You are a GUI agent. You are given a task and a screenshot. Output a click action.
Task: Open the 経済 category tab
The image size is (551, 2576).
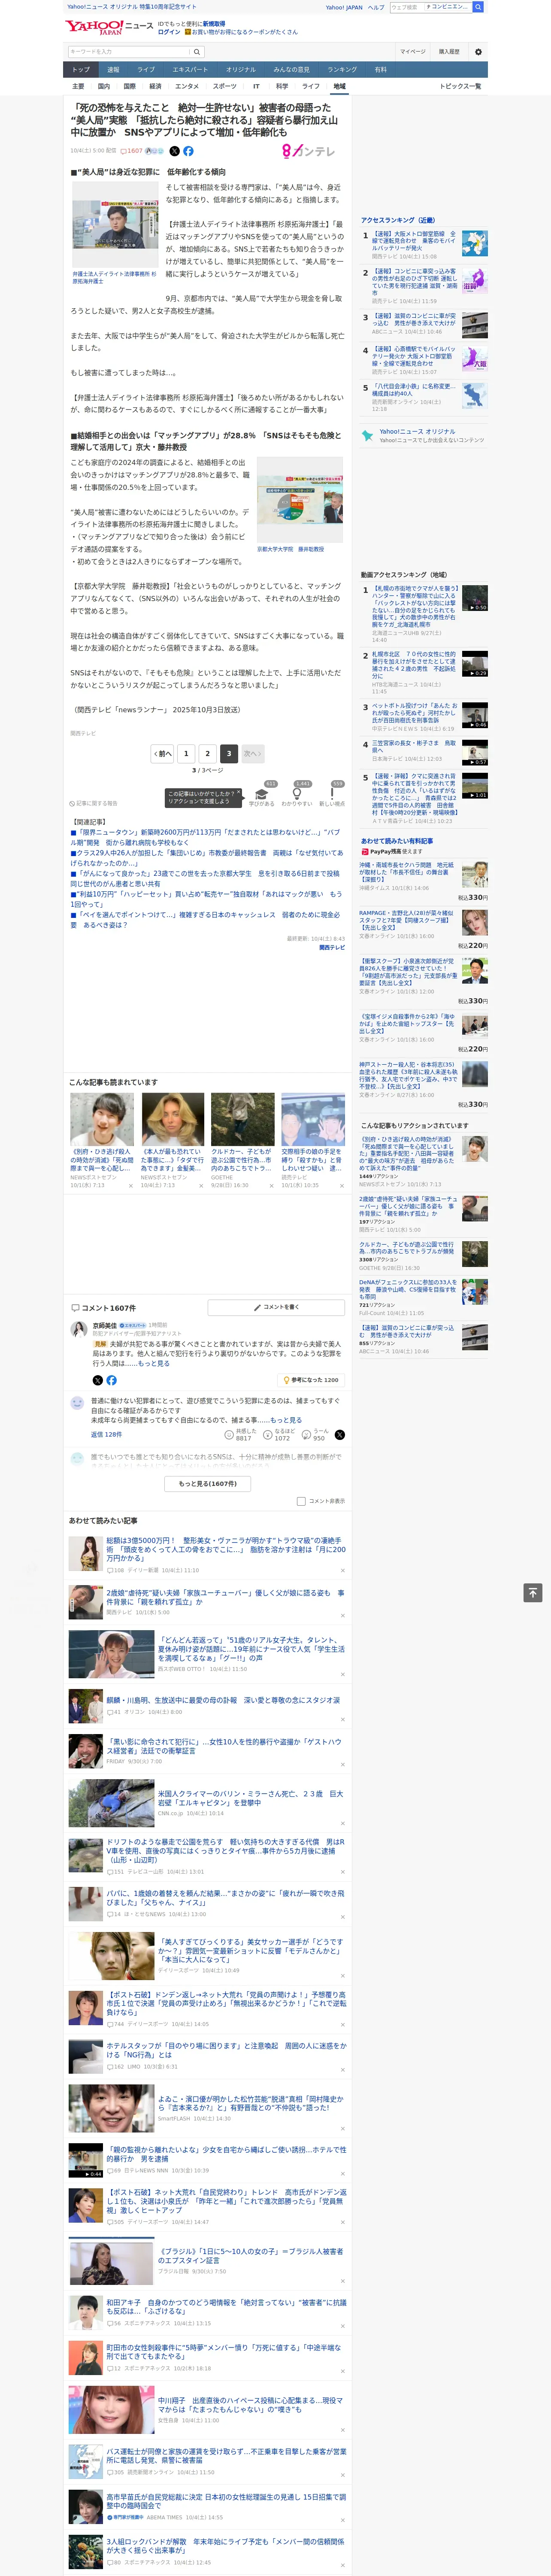[x=155, y=86]
